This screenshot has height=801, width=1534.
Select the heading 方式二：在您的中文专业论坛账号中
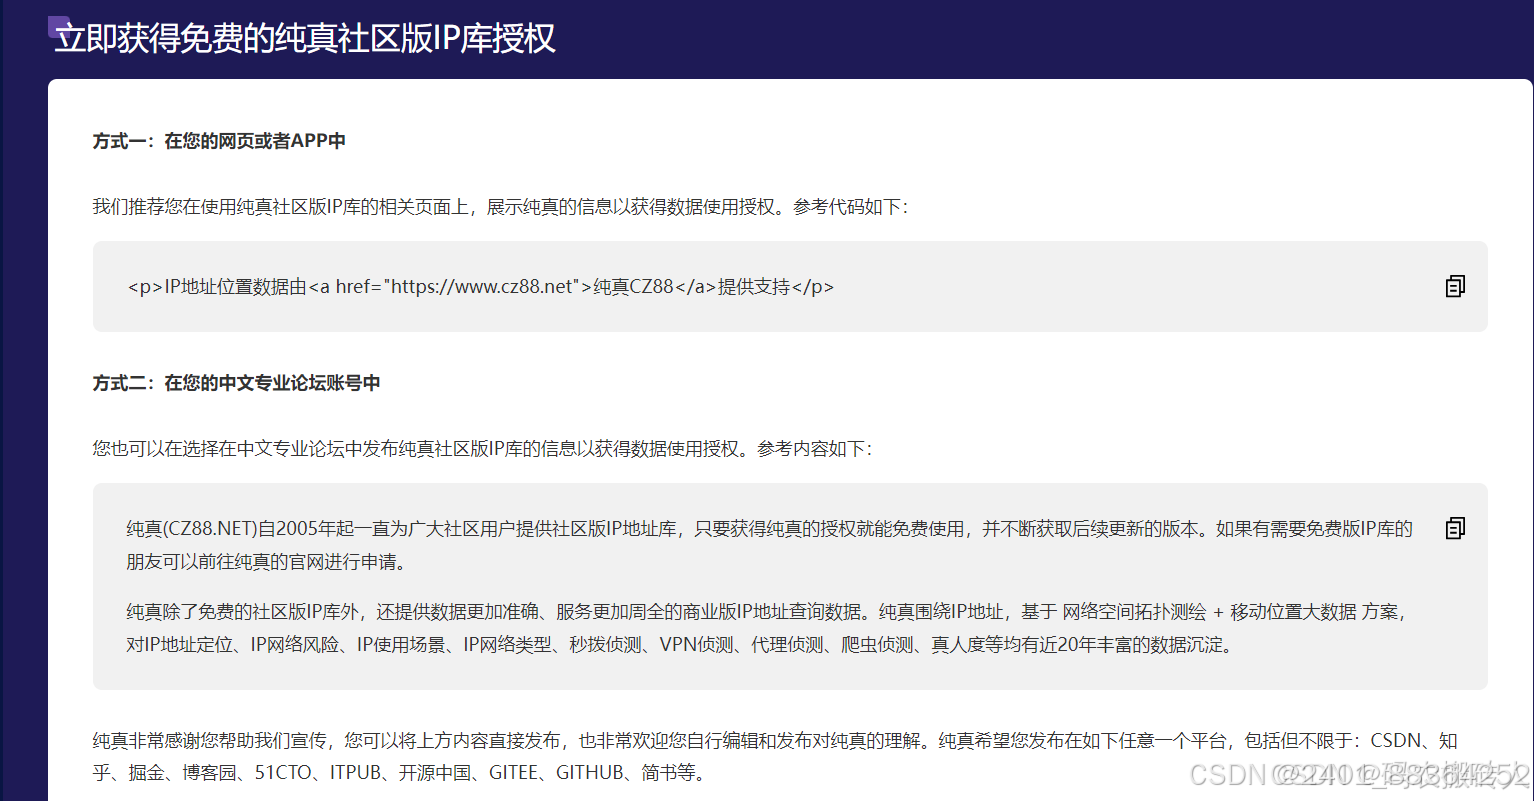236,383
